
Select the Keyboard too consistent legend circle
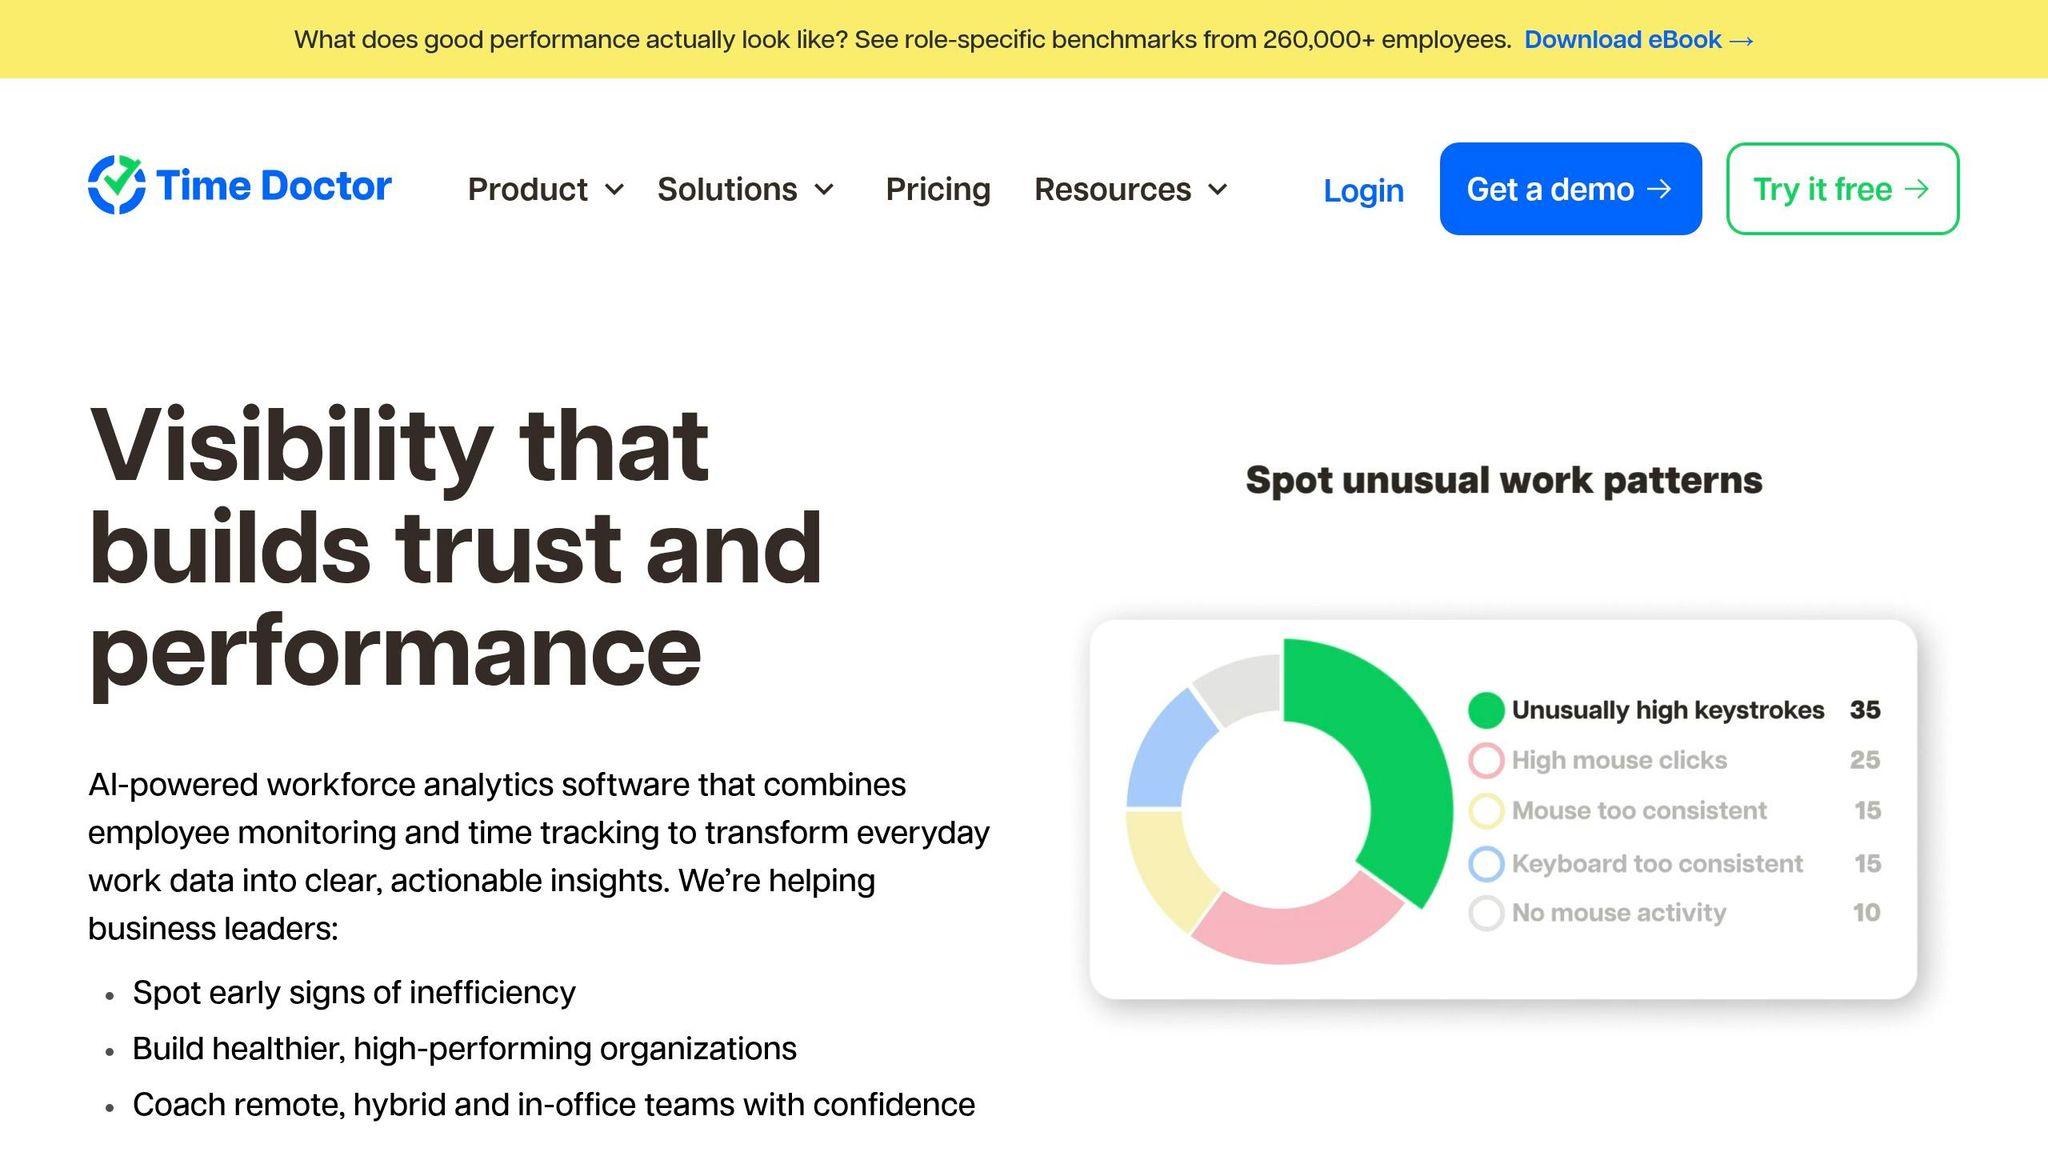(x=1486, y=864)
